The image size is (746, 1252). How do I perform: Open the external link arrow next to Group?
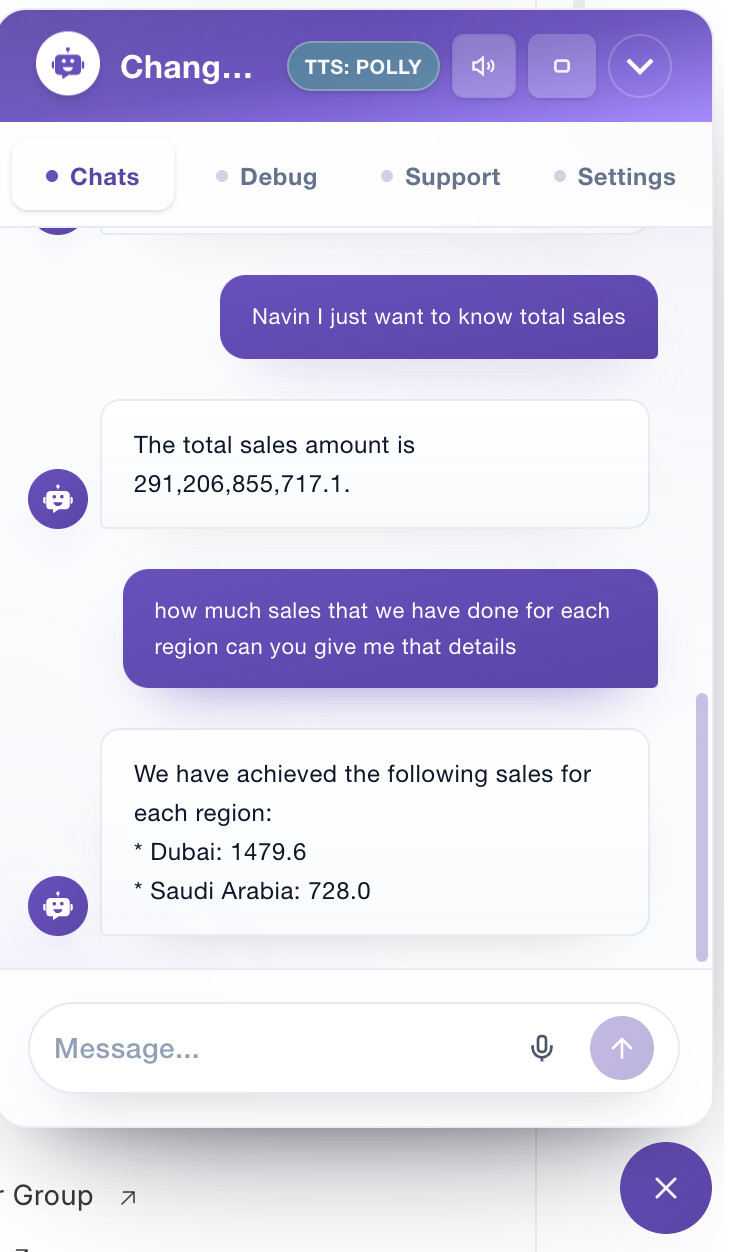point(128,1197)
